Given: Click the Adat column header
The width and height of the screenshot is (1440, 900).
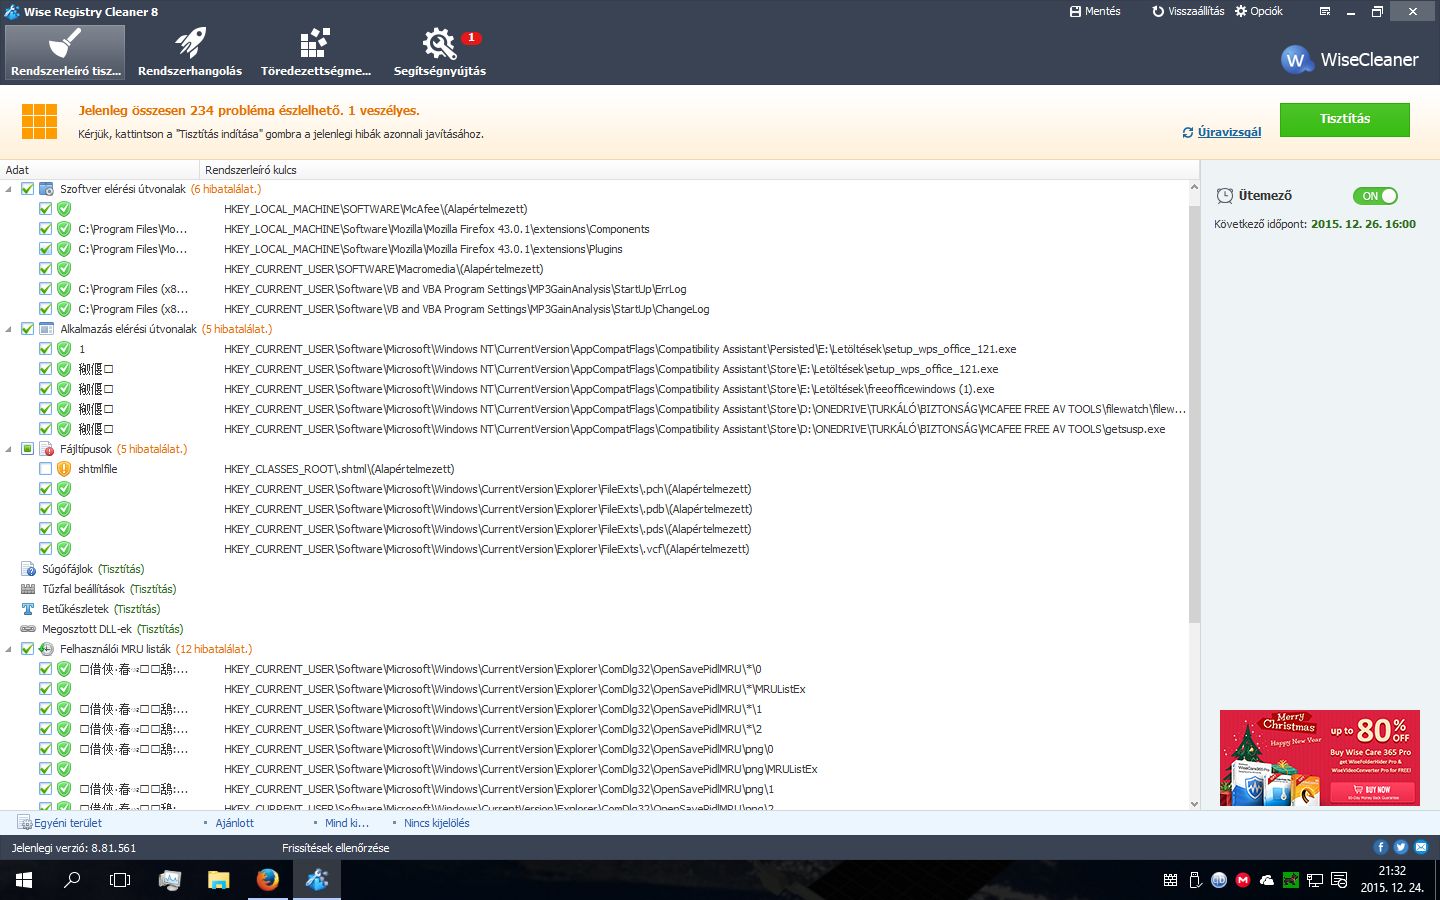Looking at the screenshot, I should pos(100,170).
